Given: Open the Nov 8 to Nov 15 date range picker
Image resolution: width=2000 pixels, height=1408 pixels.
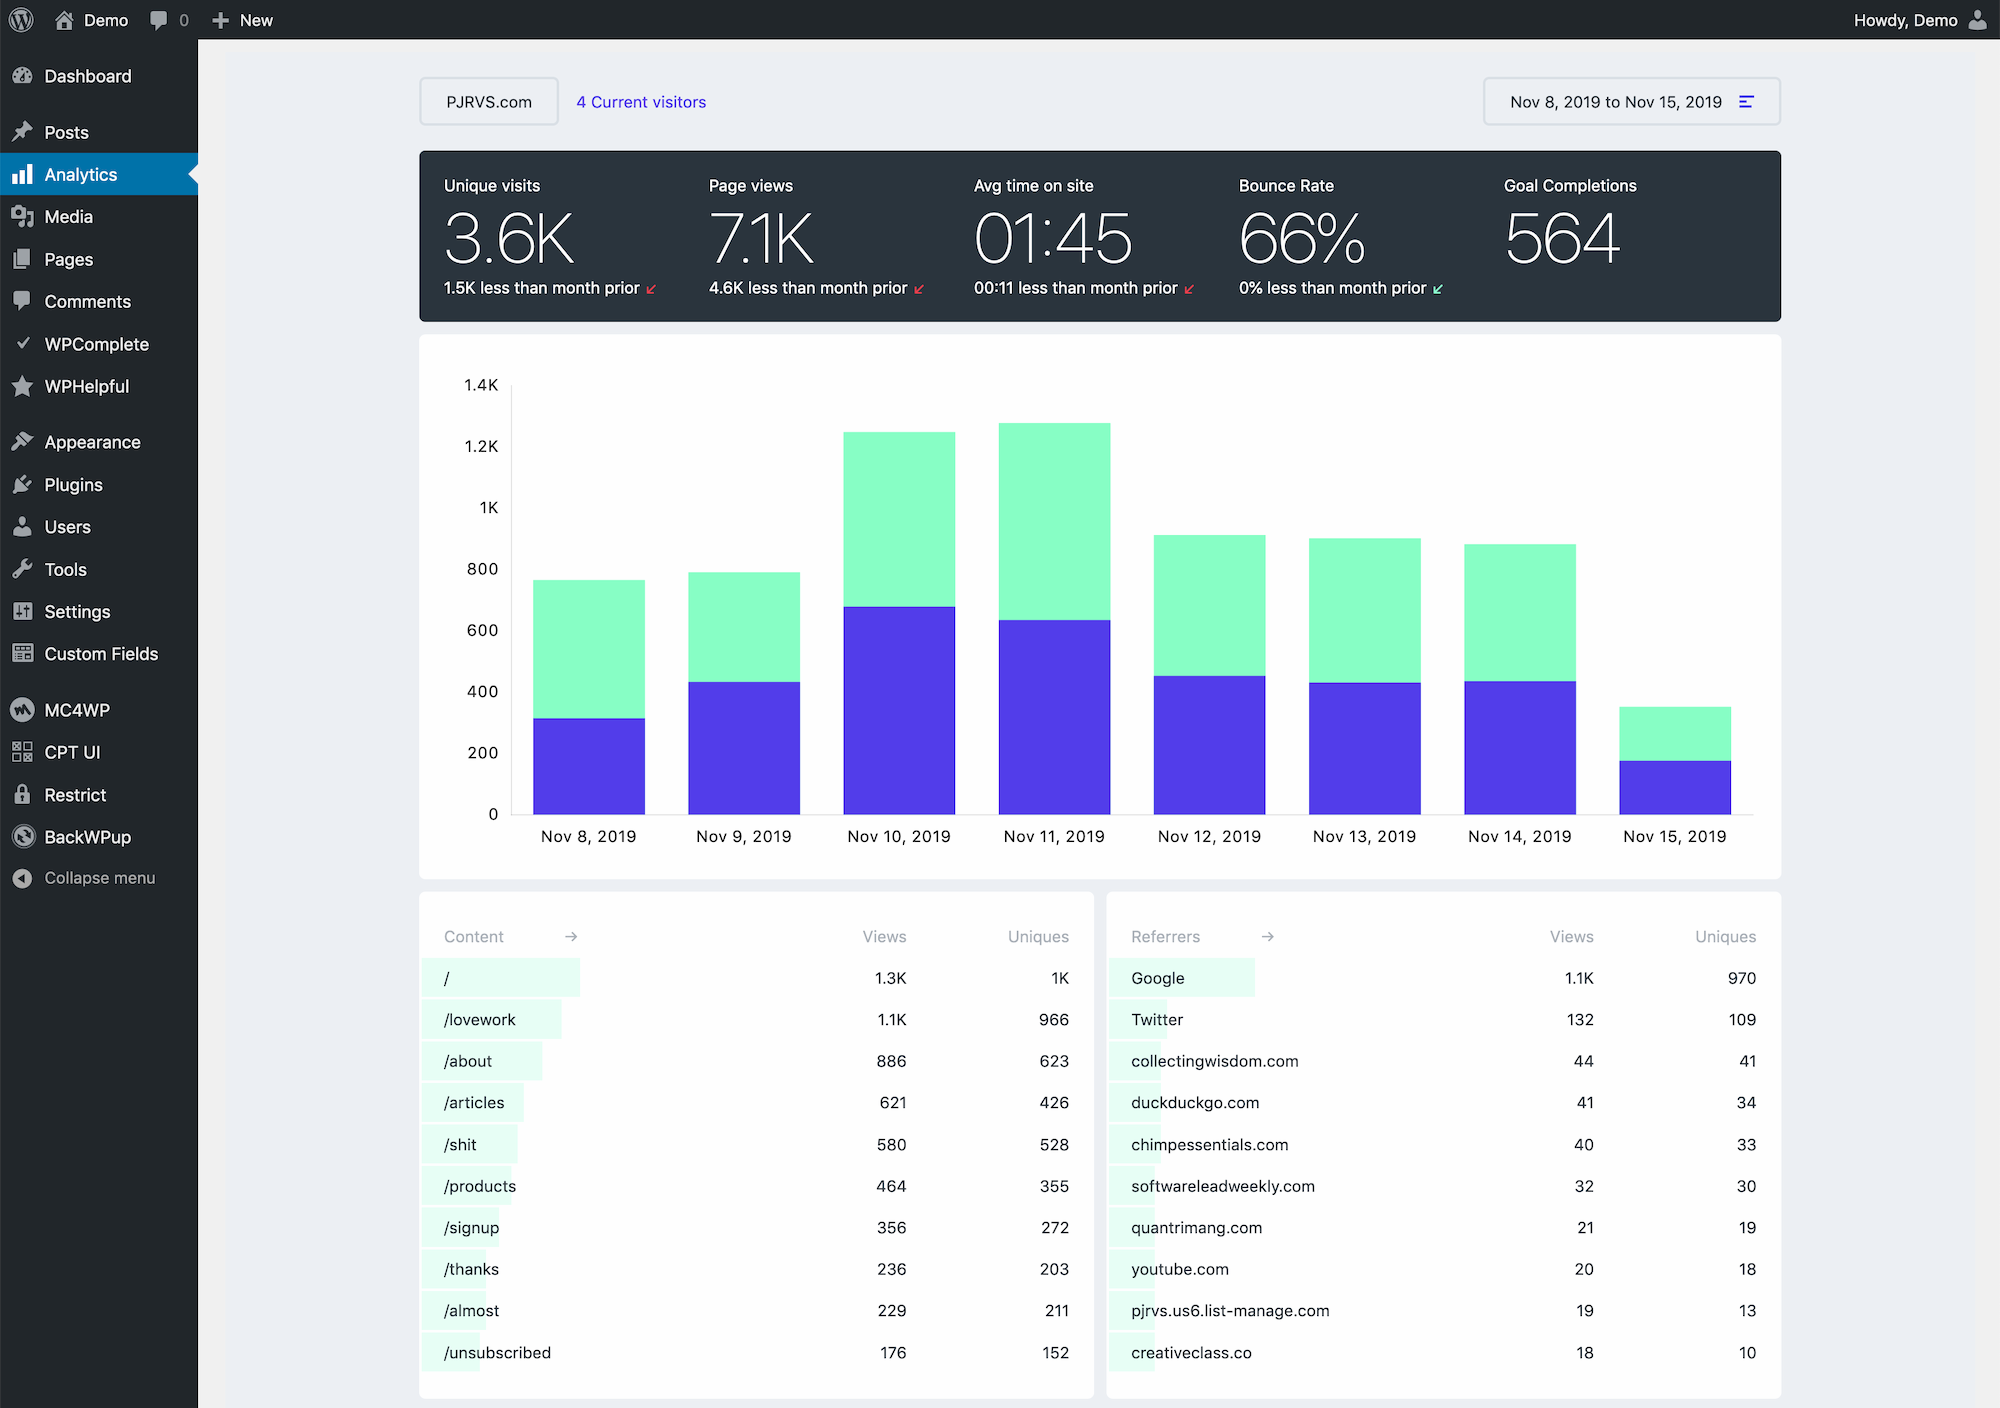Looking at the screenshot, I should [1616, 101].
